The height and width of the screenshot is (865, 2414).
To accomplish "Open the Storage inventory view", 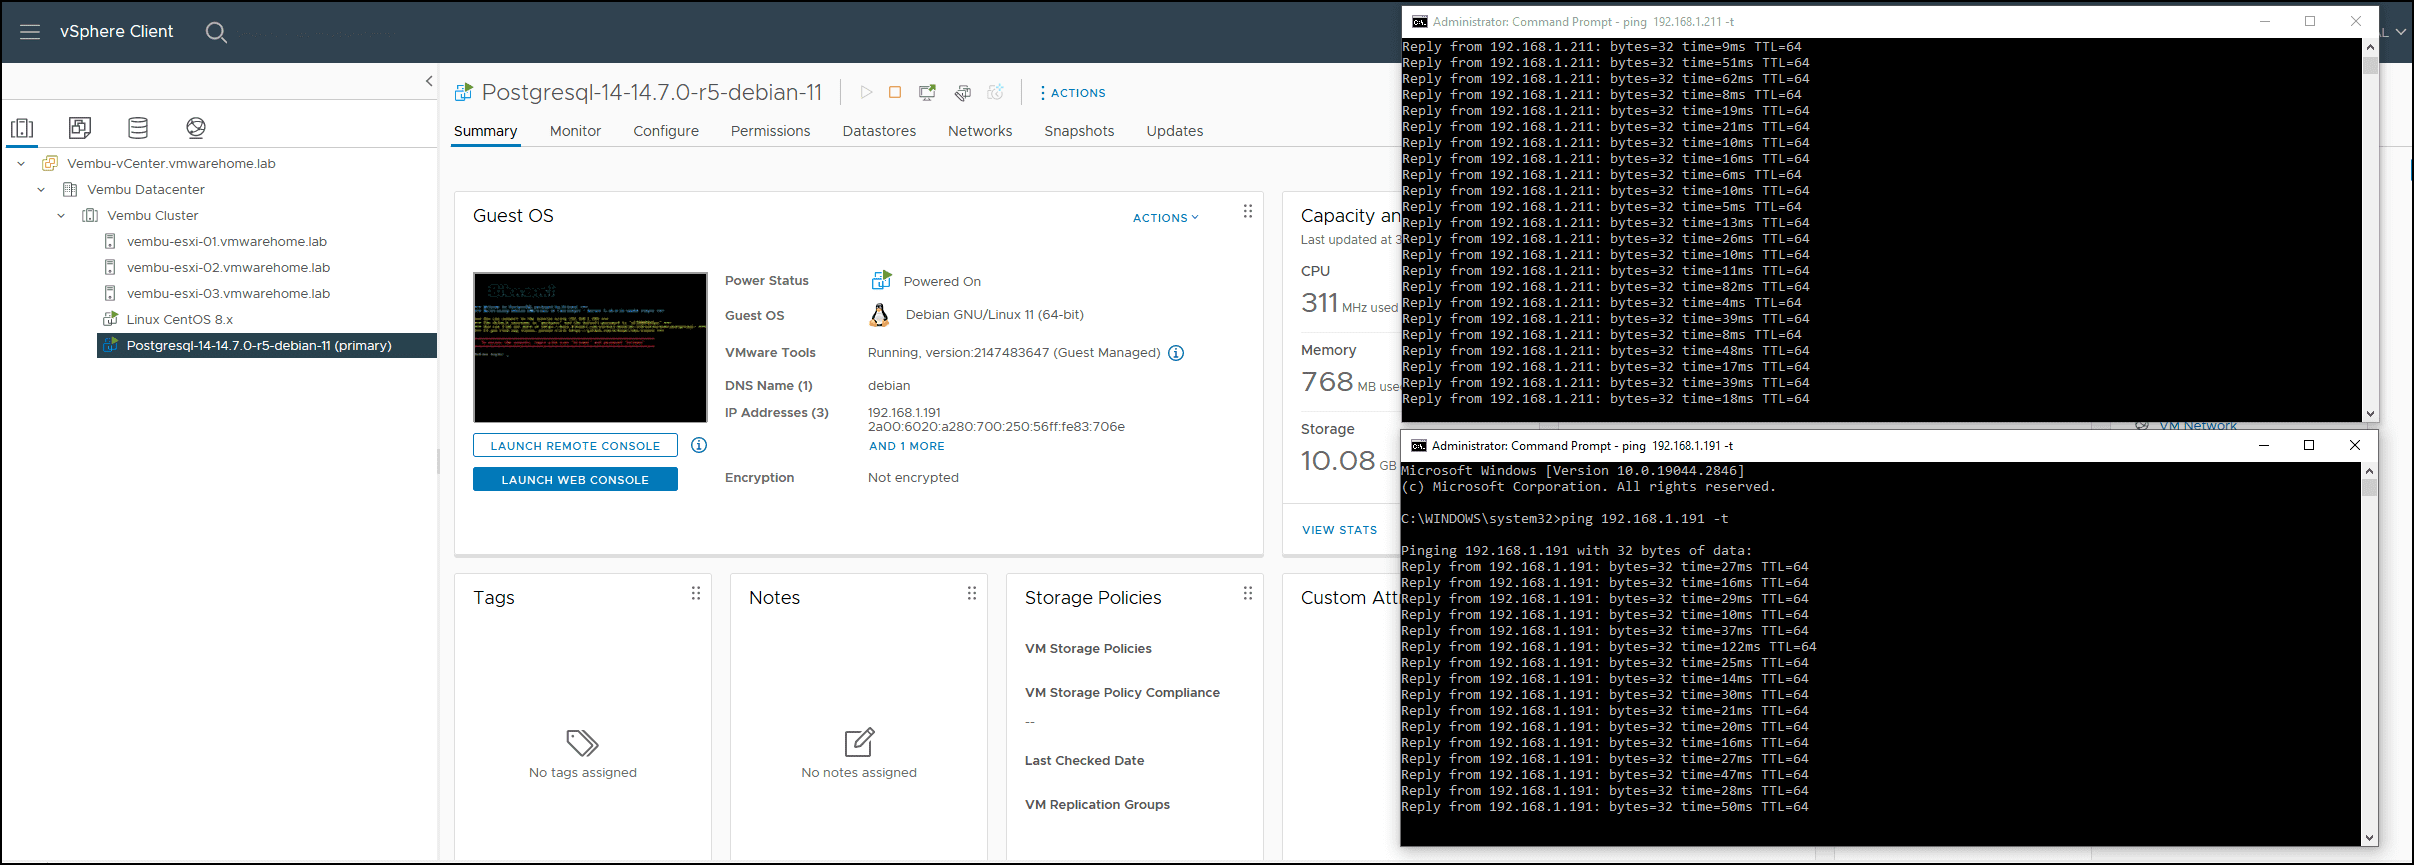I will click(138, 128).
